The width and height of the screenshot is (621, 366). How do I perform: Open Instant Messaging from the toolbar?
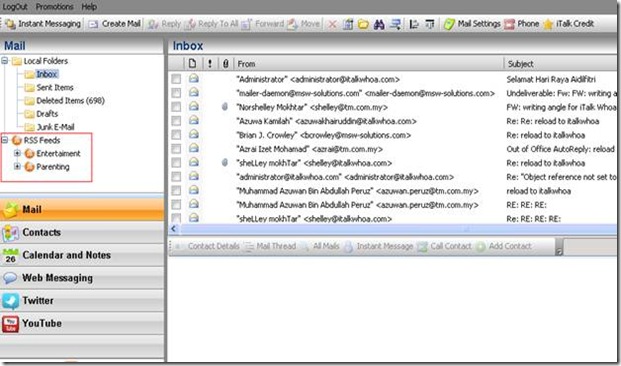point(43,24)
